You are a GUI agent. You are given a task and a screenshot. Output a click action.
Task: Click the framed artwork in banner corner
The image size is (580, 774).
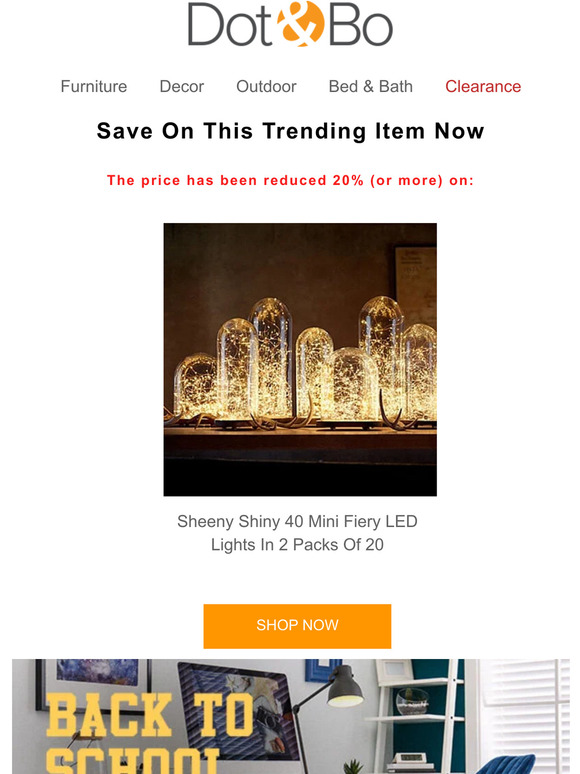pyautogui.click(x=94, y=684)
